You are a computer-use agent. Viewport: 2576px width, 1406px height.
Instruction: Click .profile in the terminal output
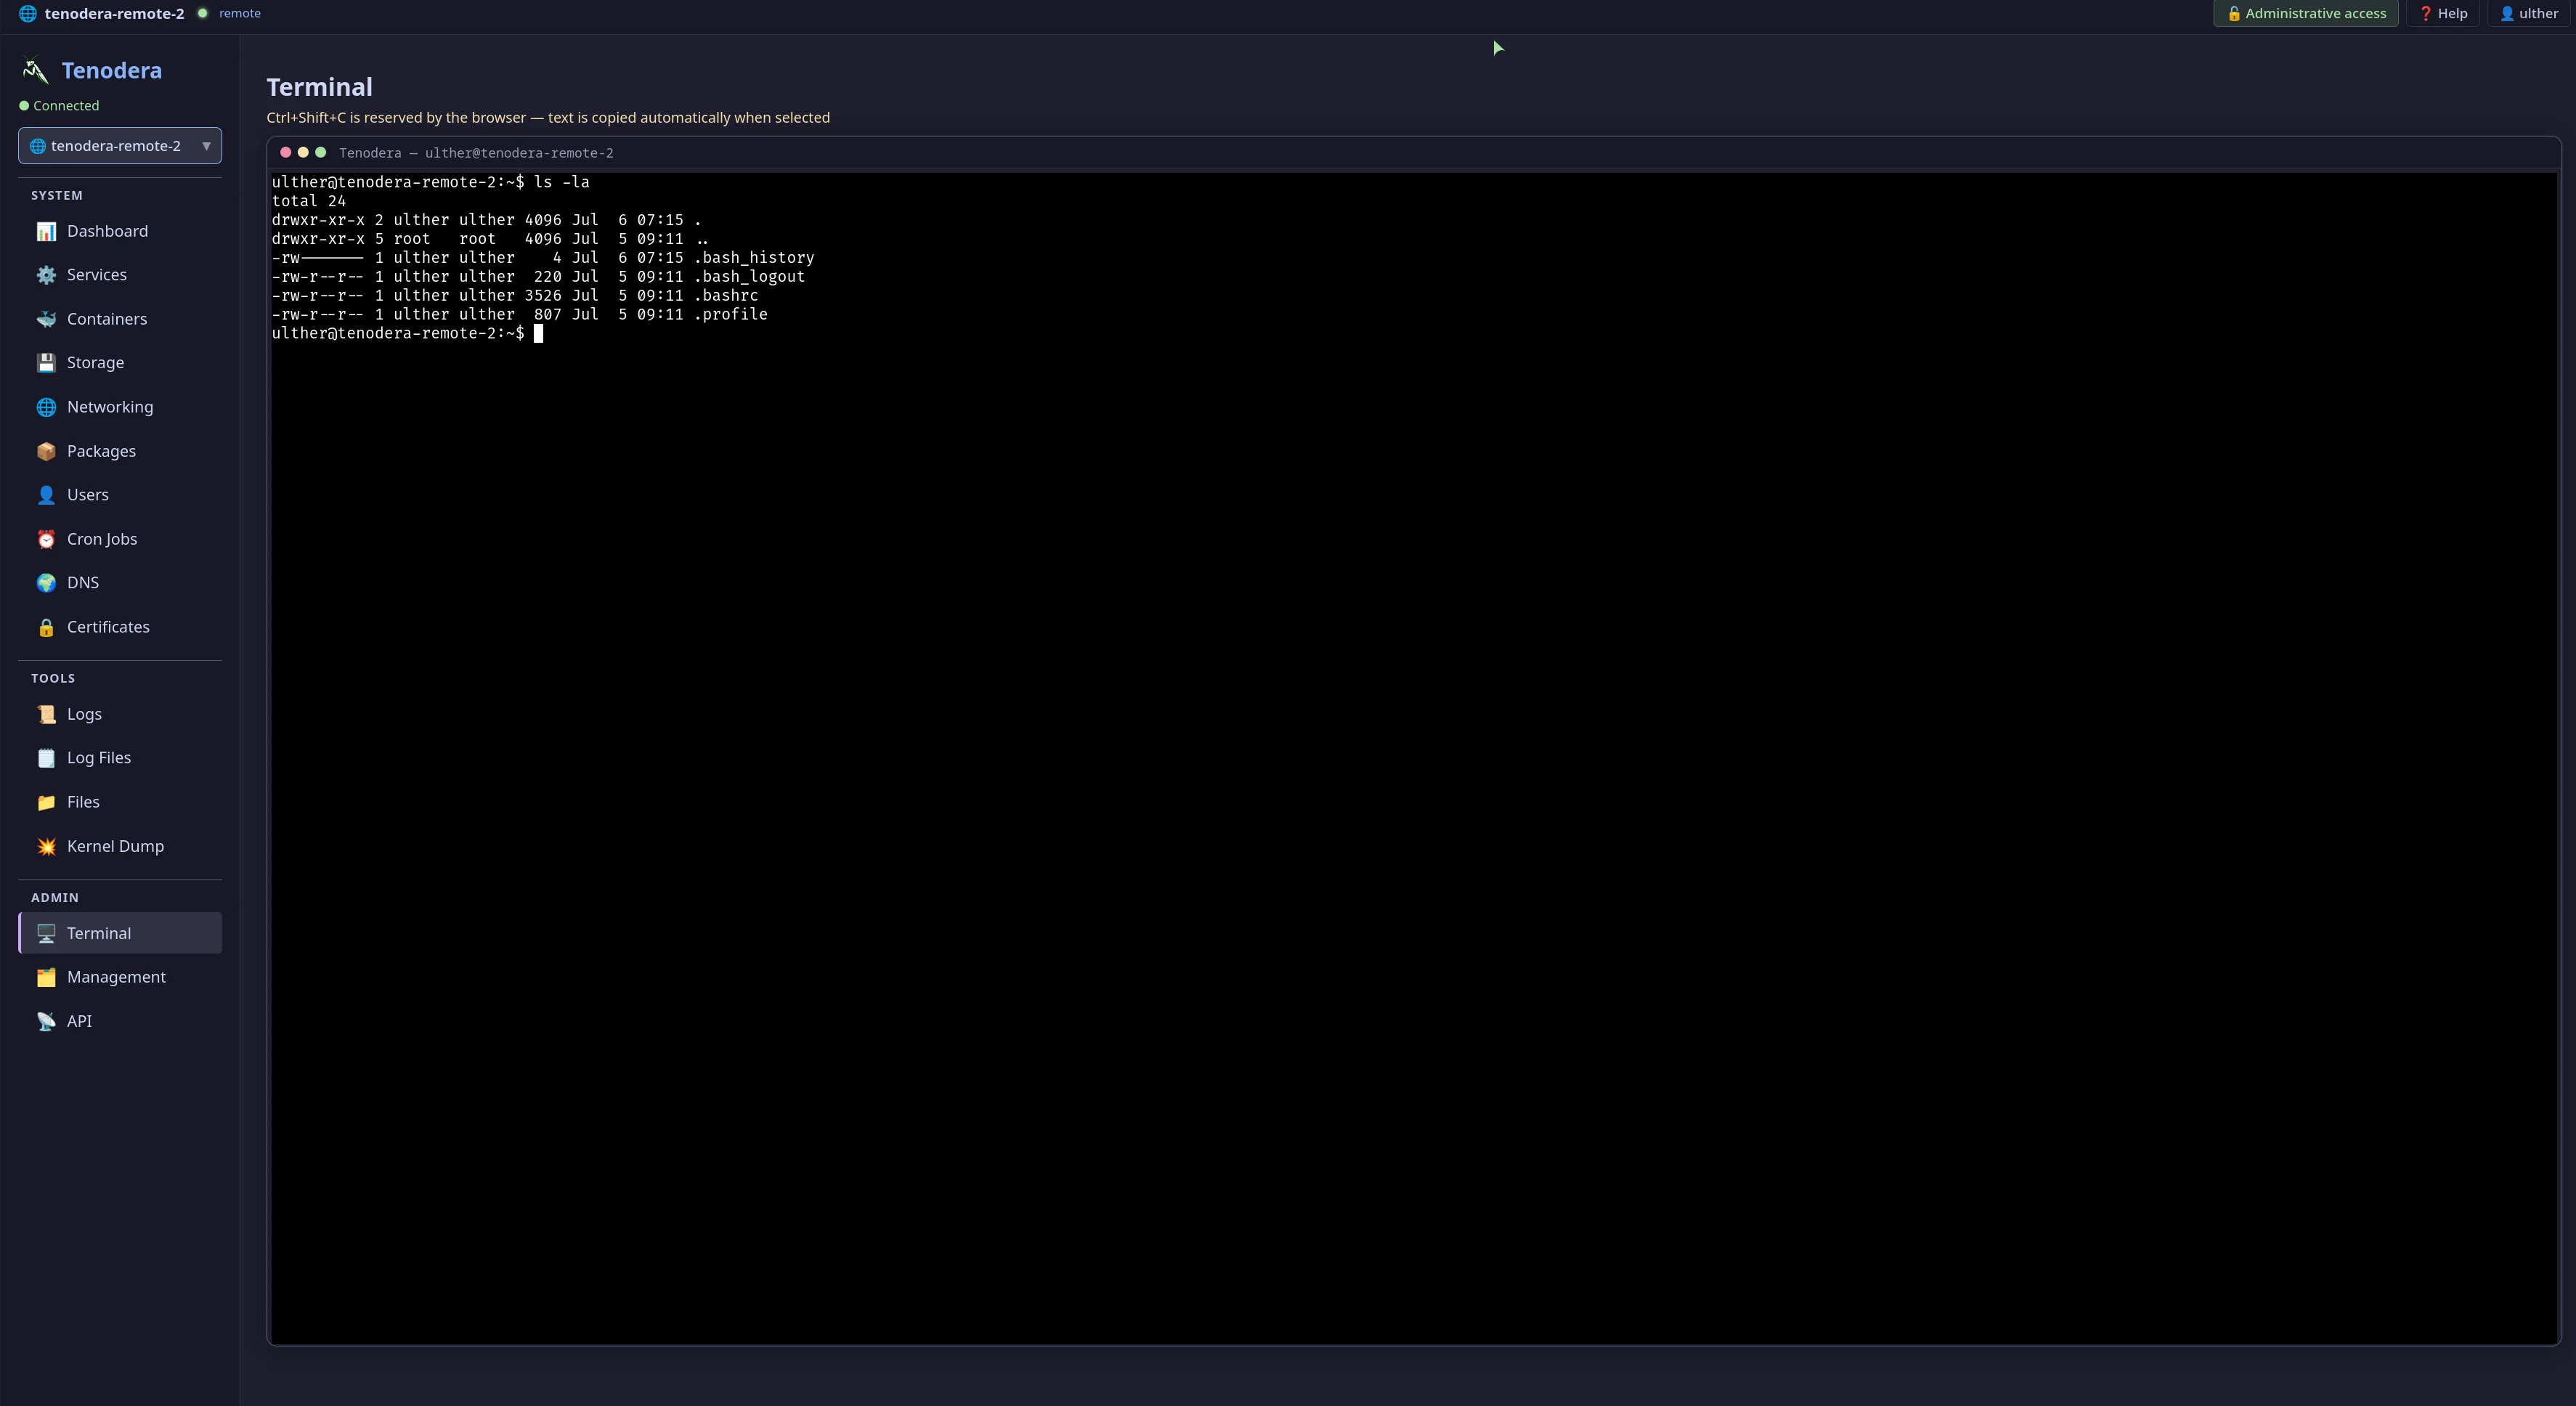(x=731, y=314)
